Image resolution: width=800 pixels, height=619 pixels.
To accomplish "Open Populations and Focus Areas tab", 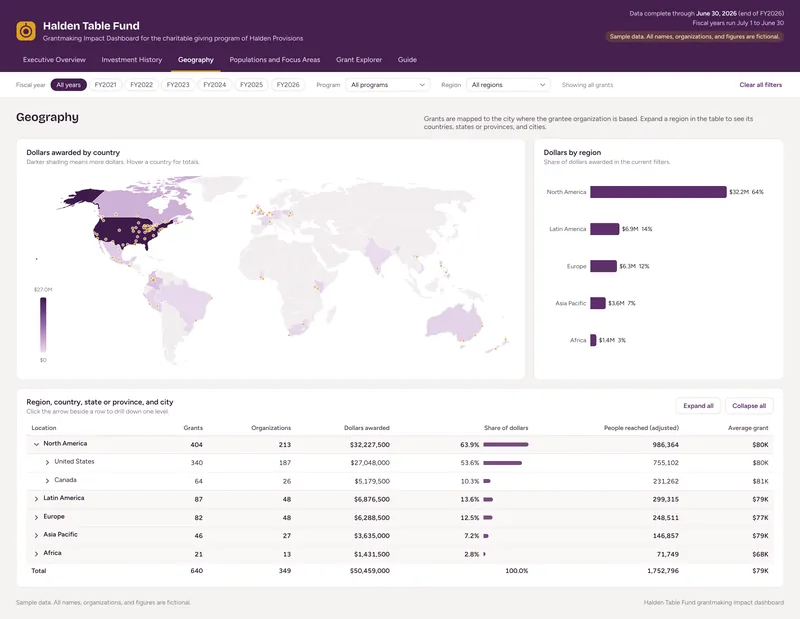I will (274, 60).
